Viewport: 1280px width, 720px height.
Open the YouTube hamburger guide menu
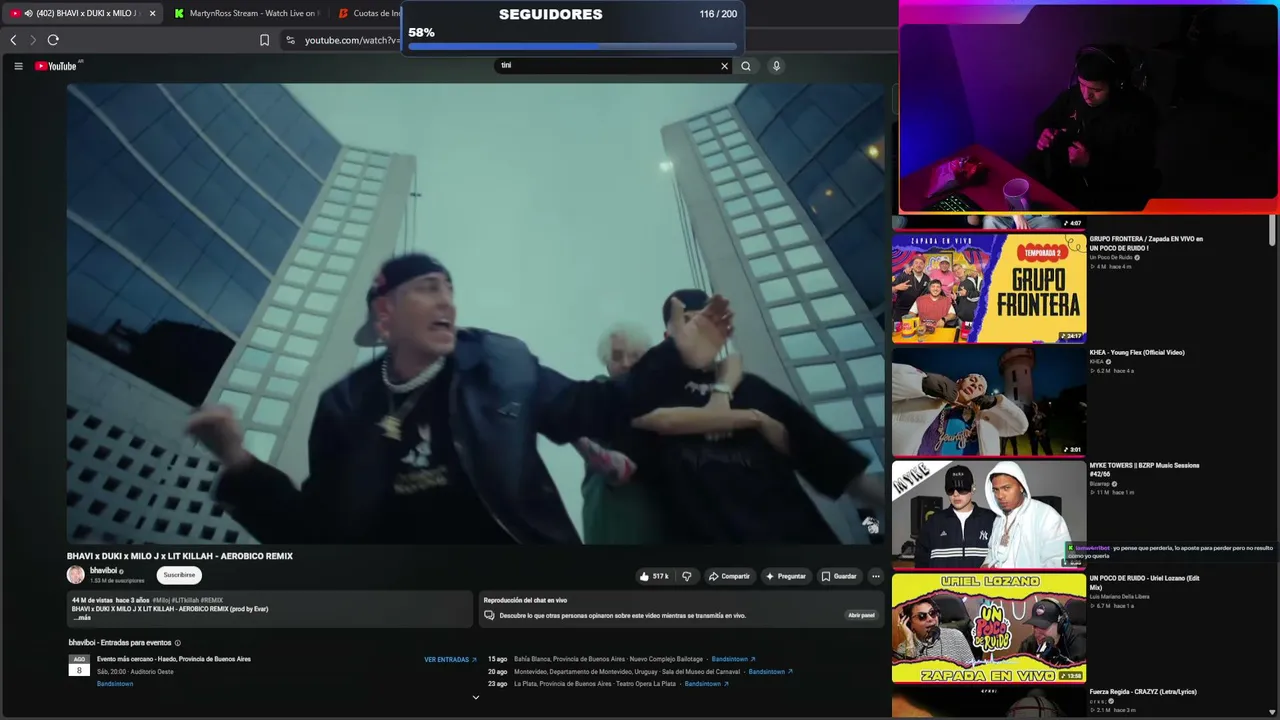pos(18,66)
